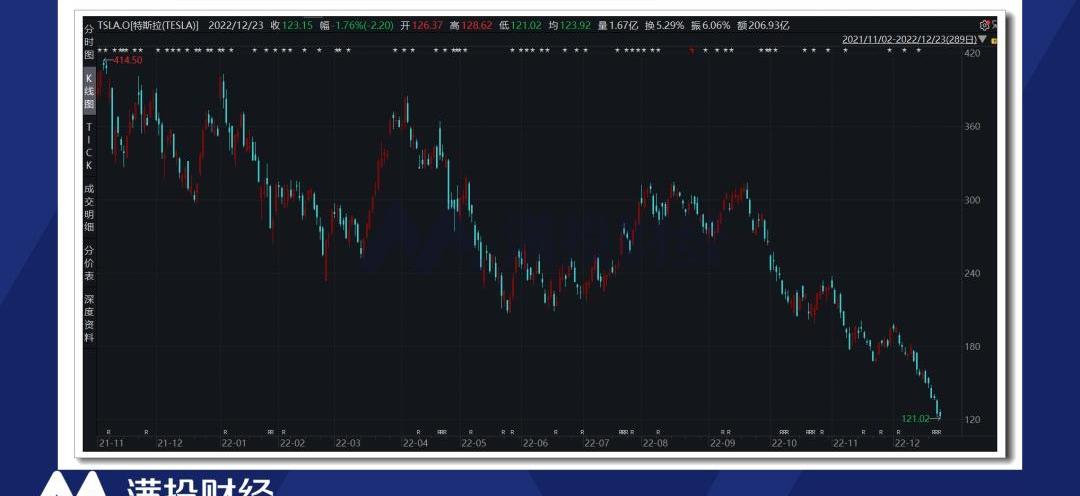Click the red event marker in star row
Viewport: 1080px width, 496px height.
coord(692,51)
